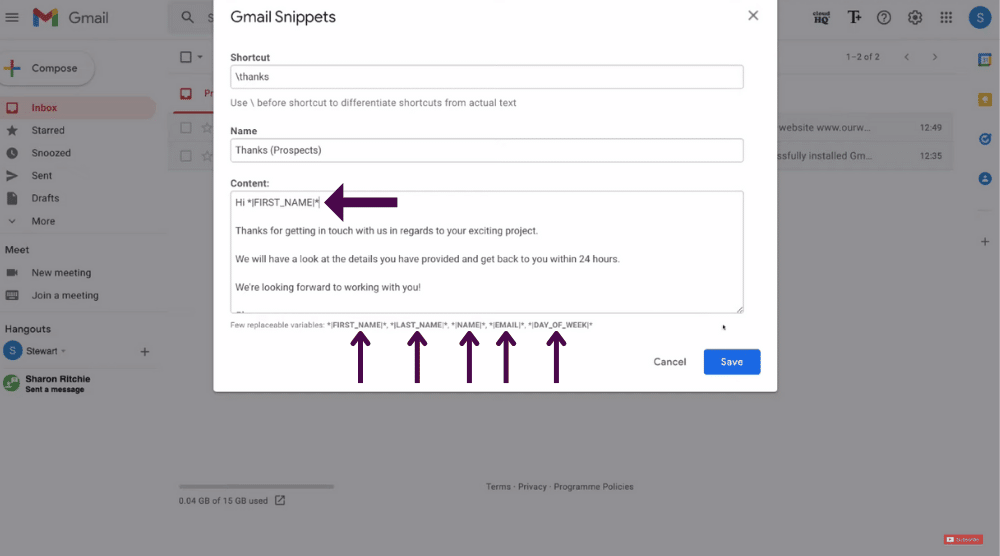Open the Gmail main menu hamburger icon

click(x=11, y=17)
